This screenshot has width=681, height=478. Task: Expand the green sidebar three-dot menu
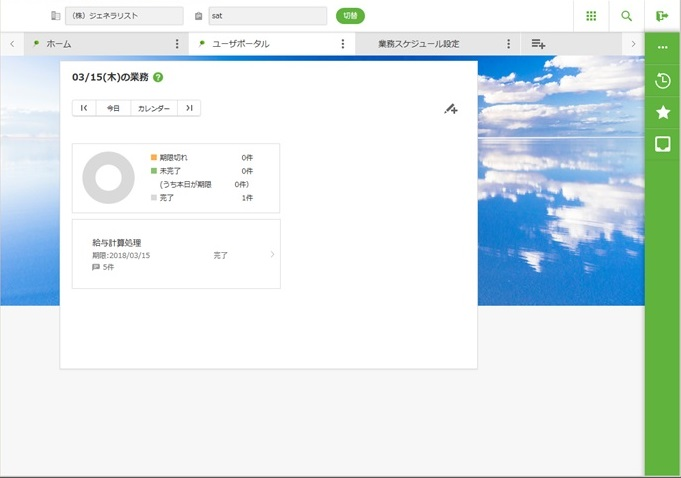pos(662,48)
